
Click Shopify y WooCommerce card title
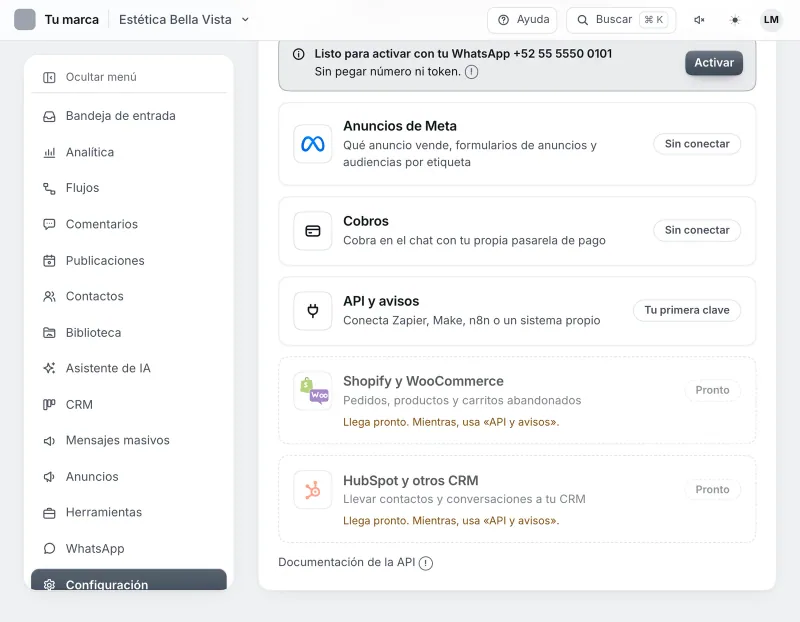point(423,381)
